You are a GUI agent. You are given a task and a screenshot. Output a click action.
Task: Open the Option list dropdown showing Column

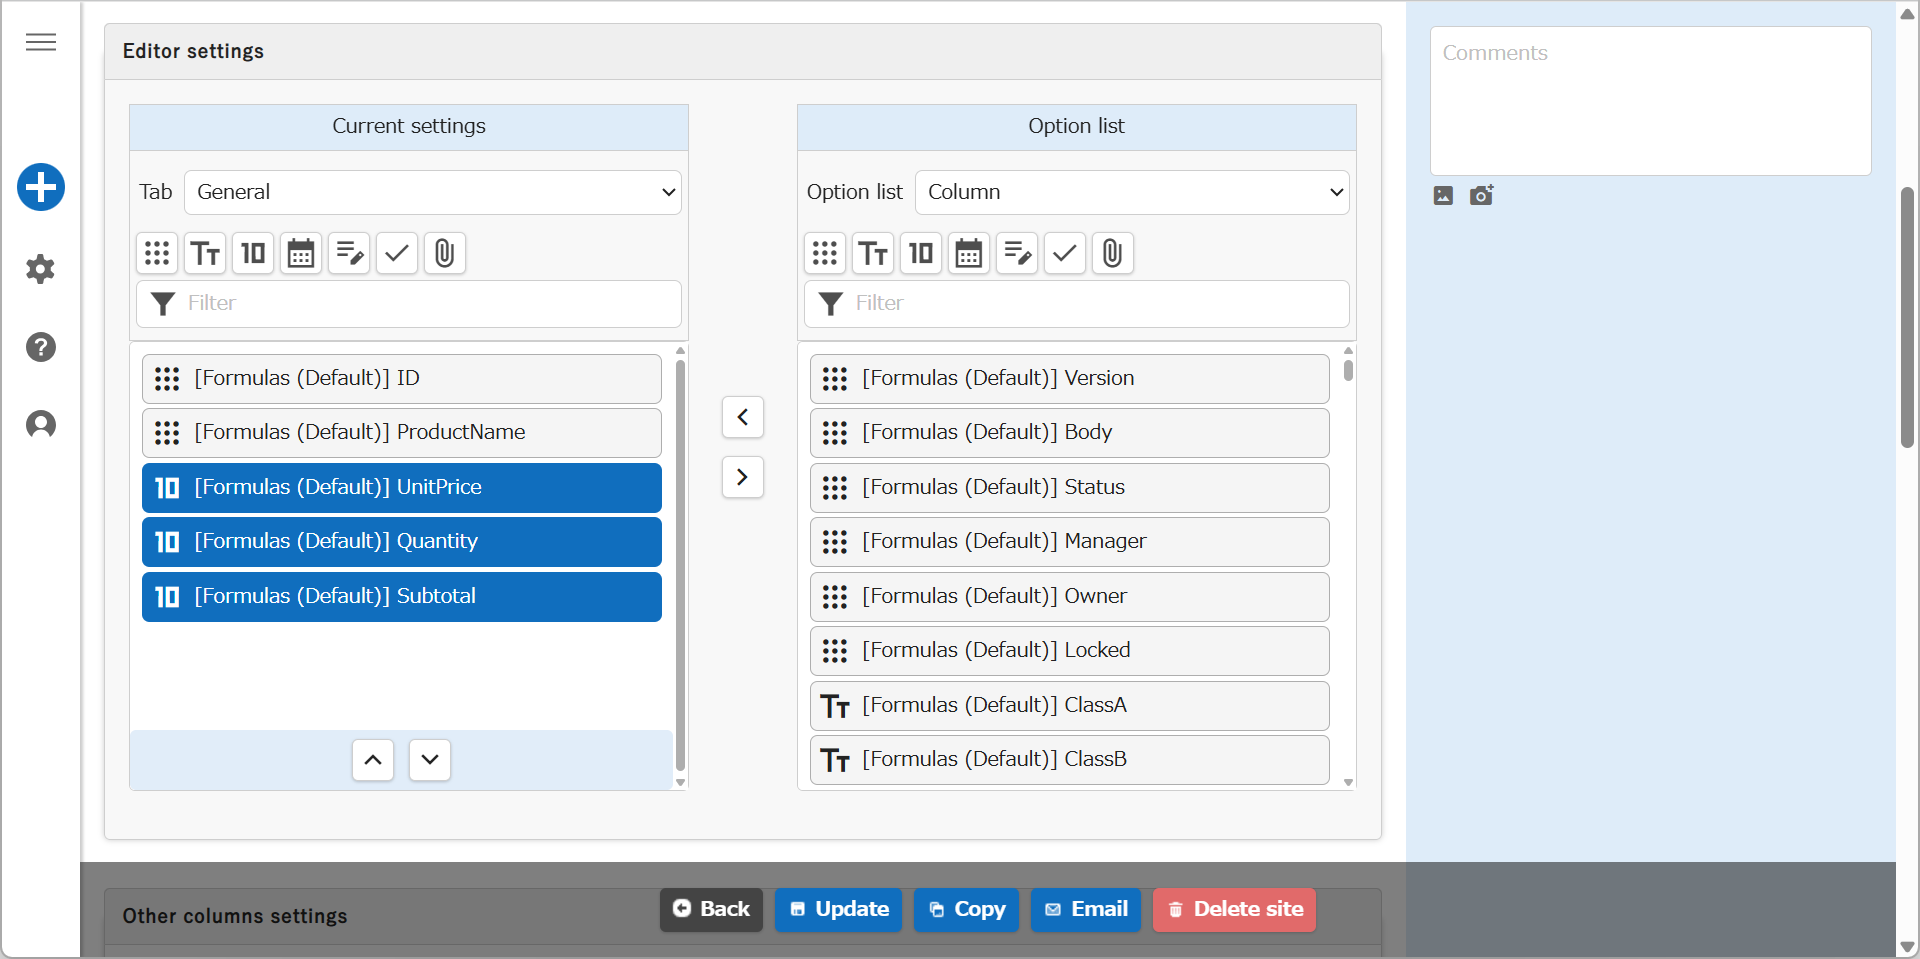click(1132, 192)
